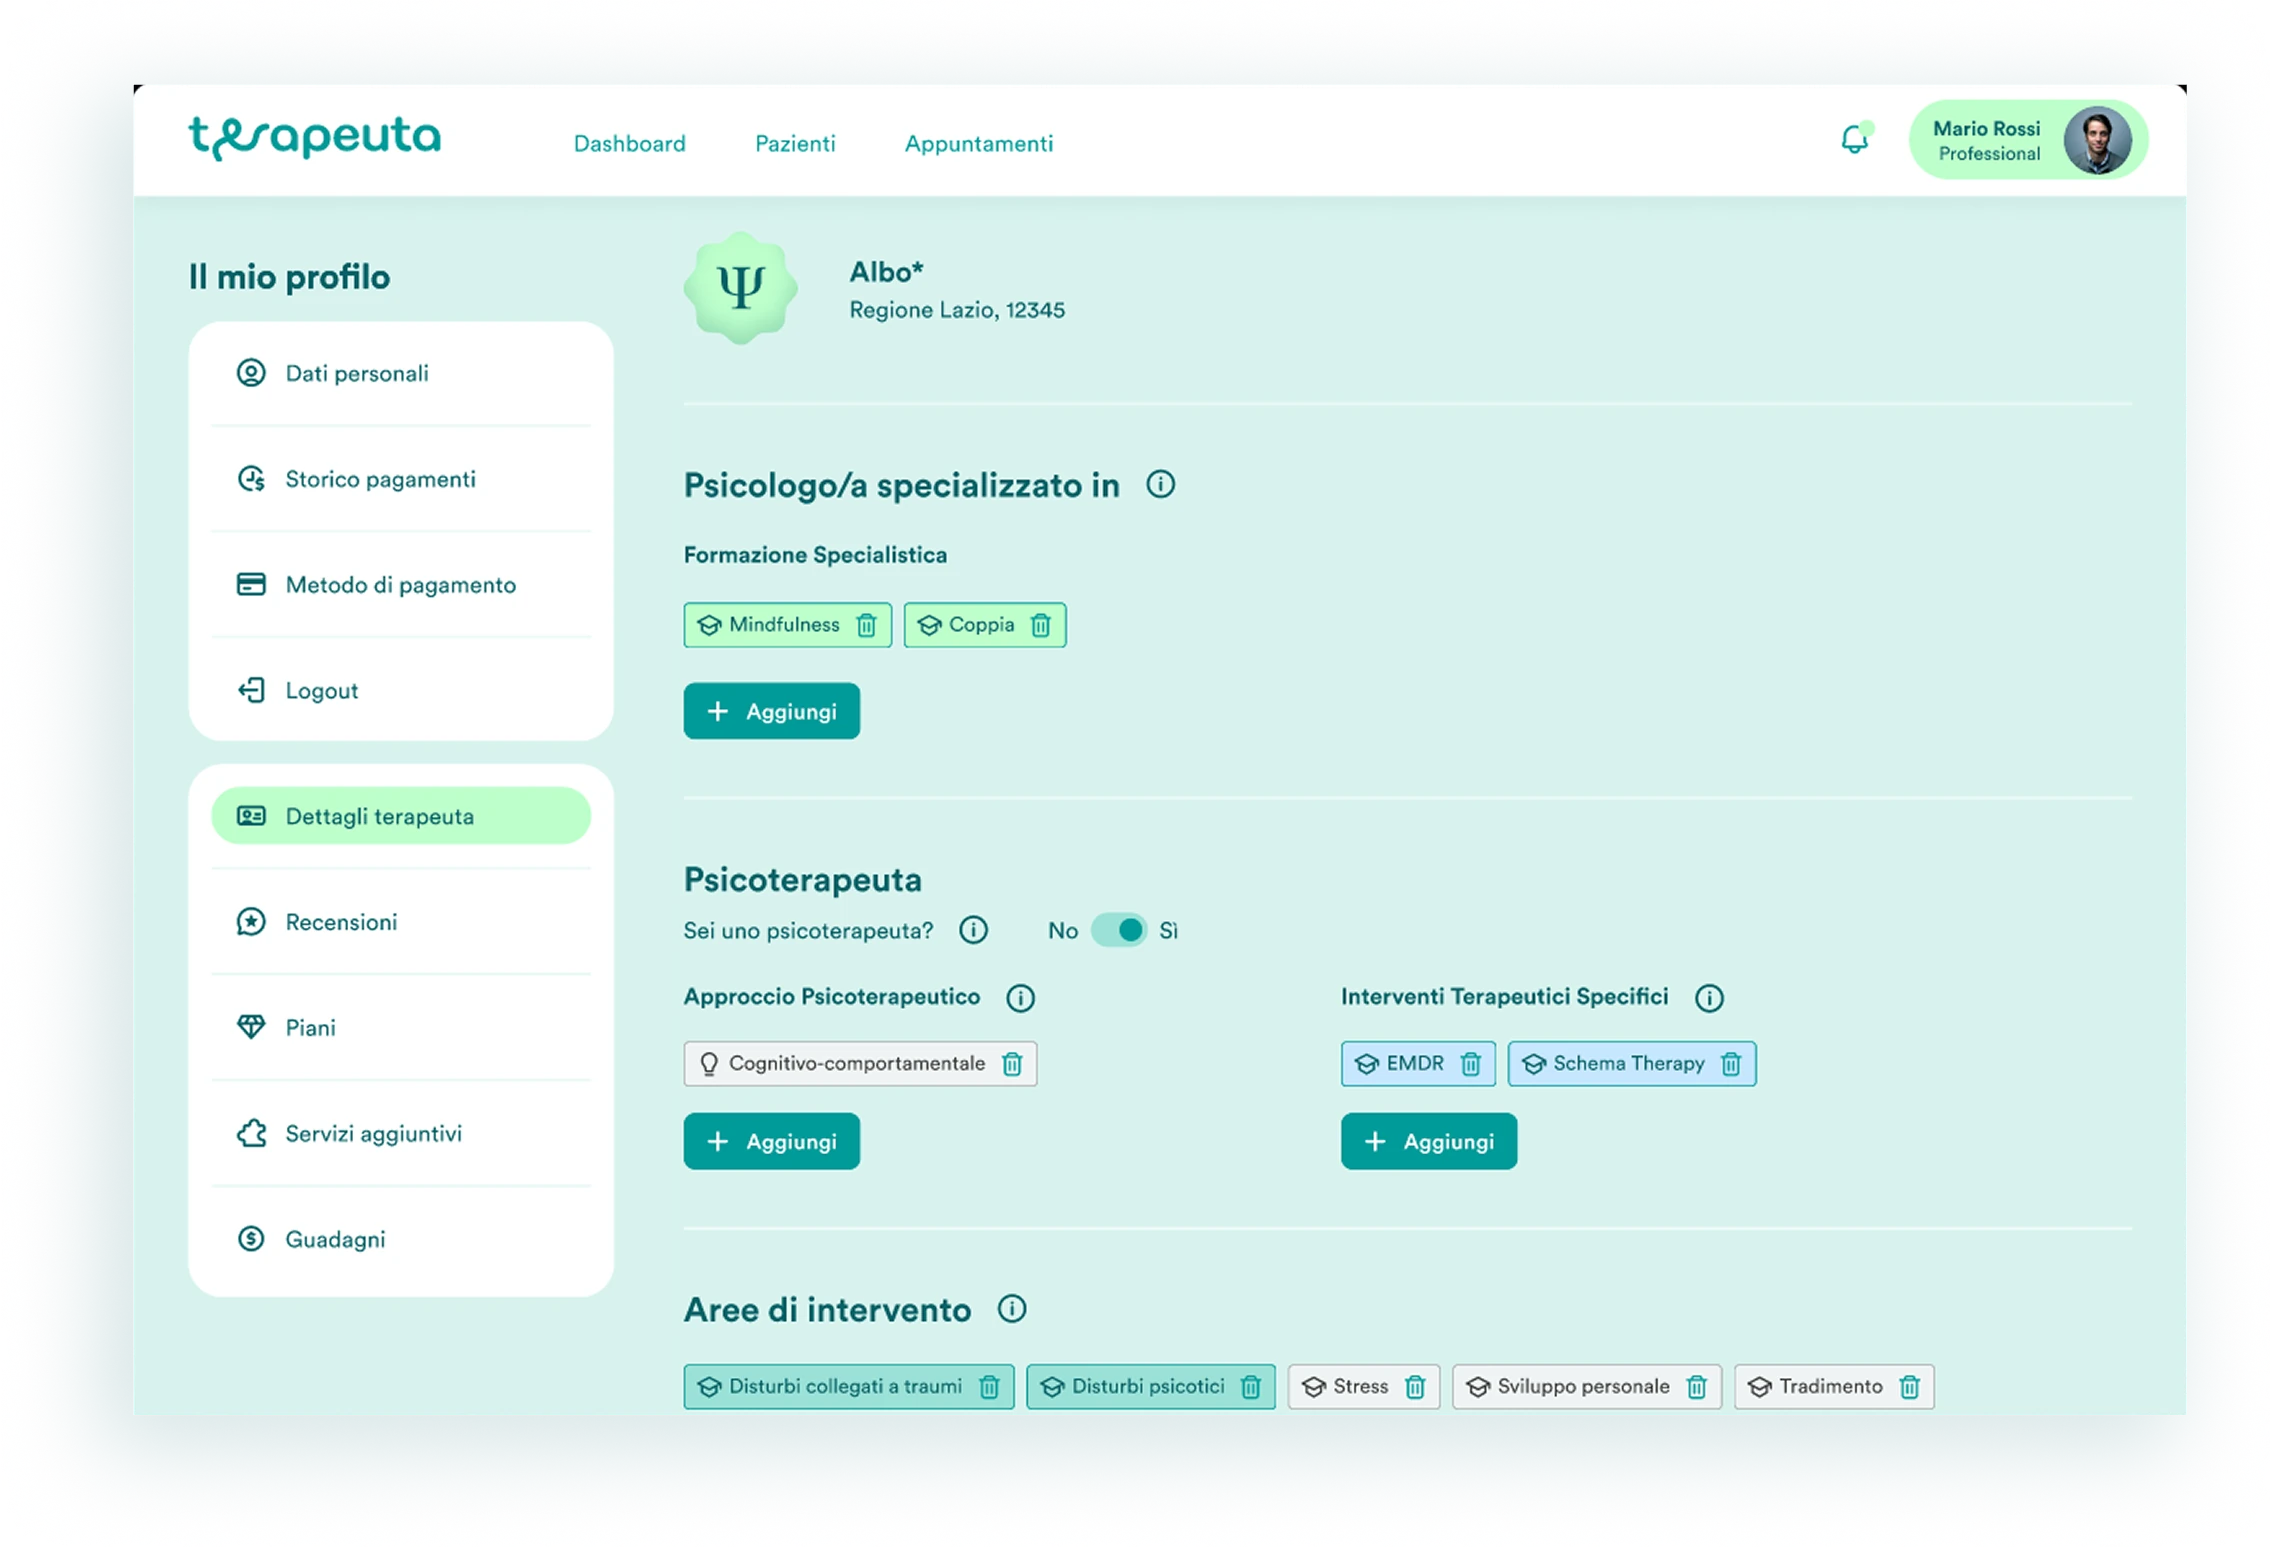Remove the EMDR intervention tag

(x=1470, y=1063)
